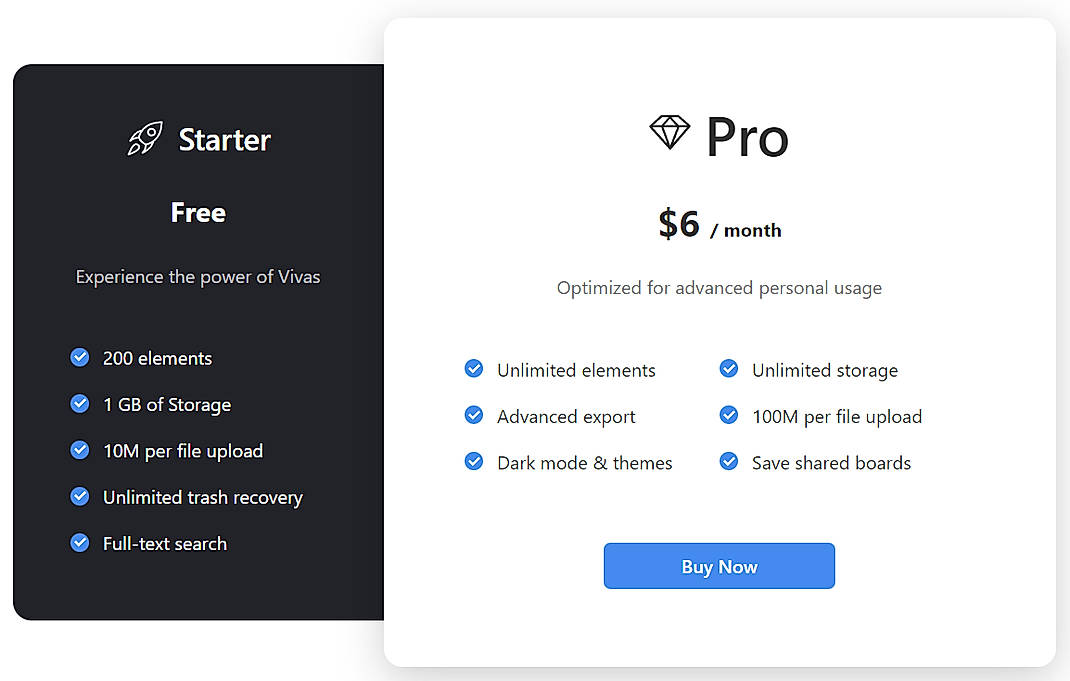Image resolution: width=1070 pixels, height=681 pixels.
Task: Click the diamond icon beside Pro
Action: pos(668,131)
